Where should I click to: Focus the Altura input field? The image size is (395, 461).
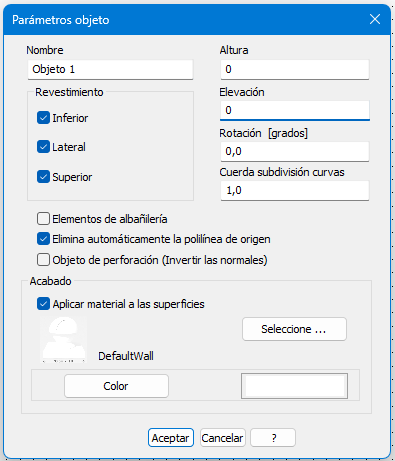295,69
